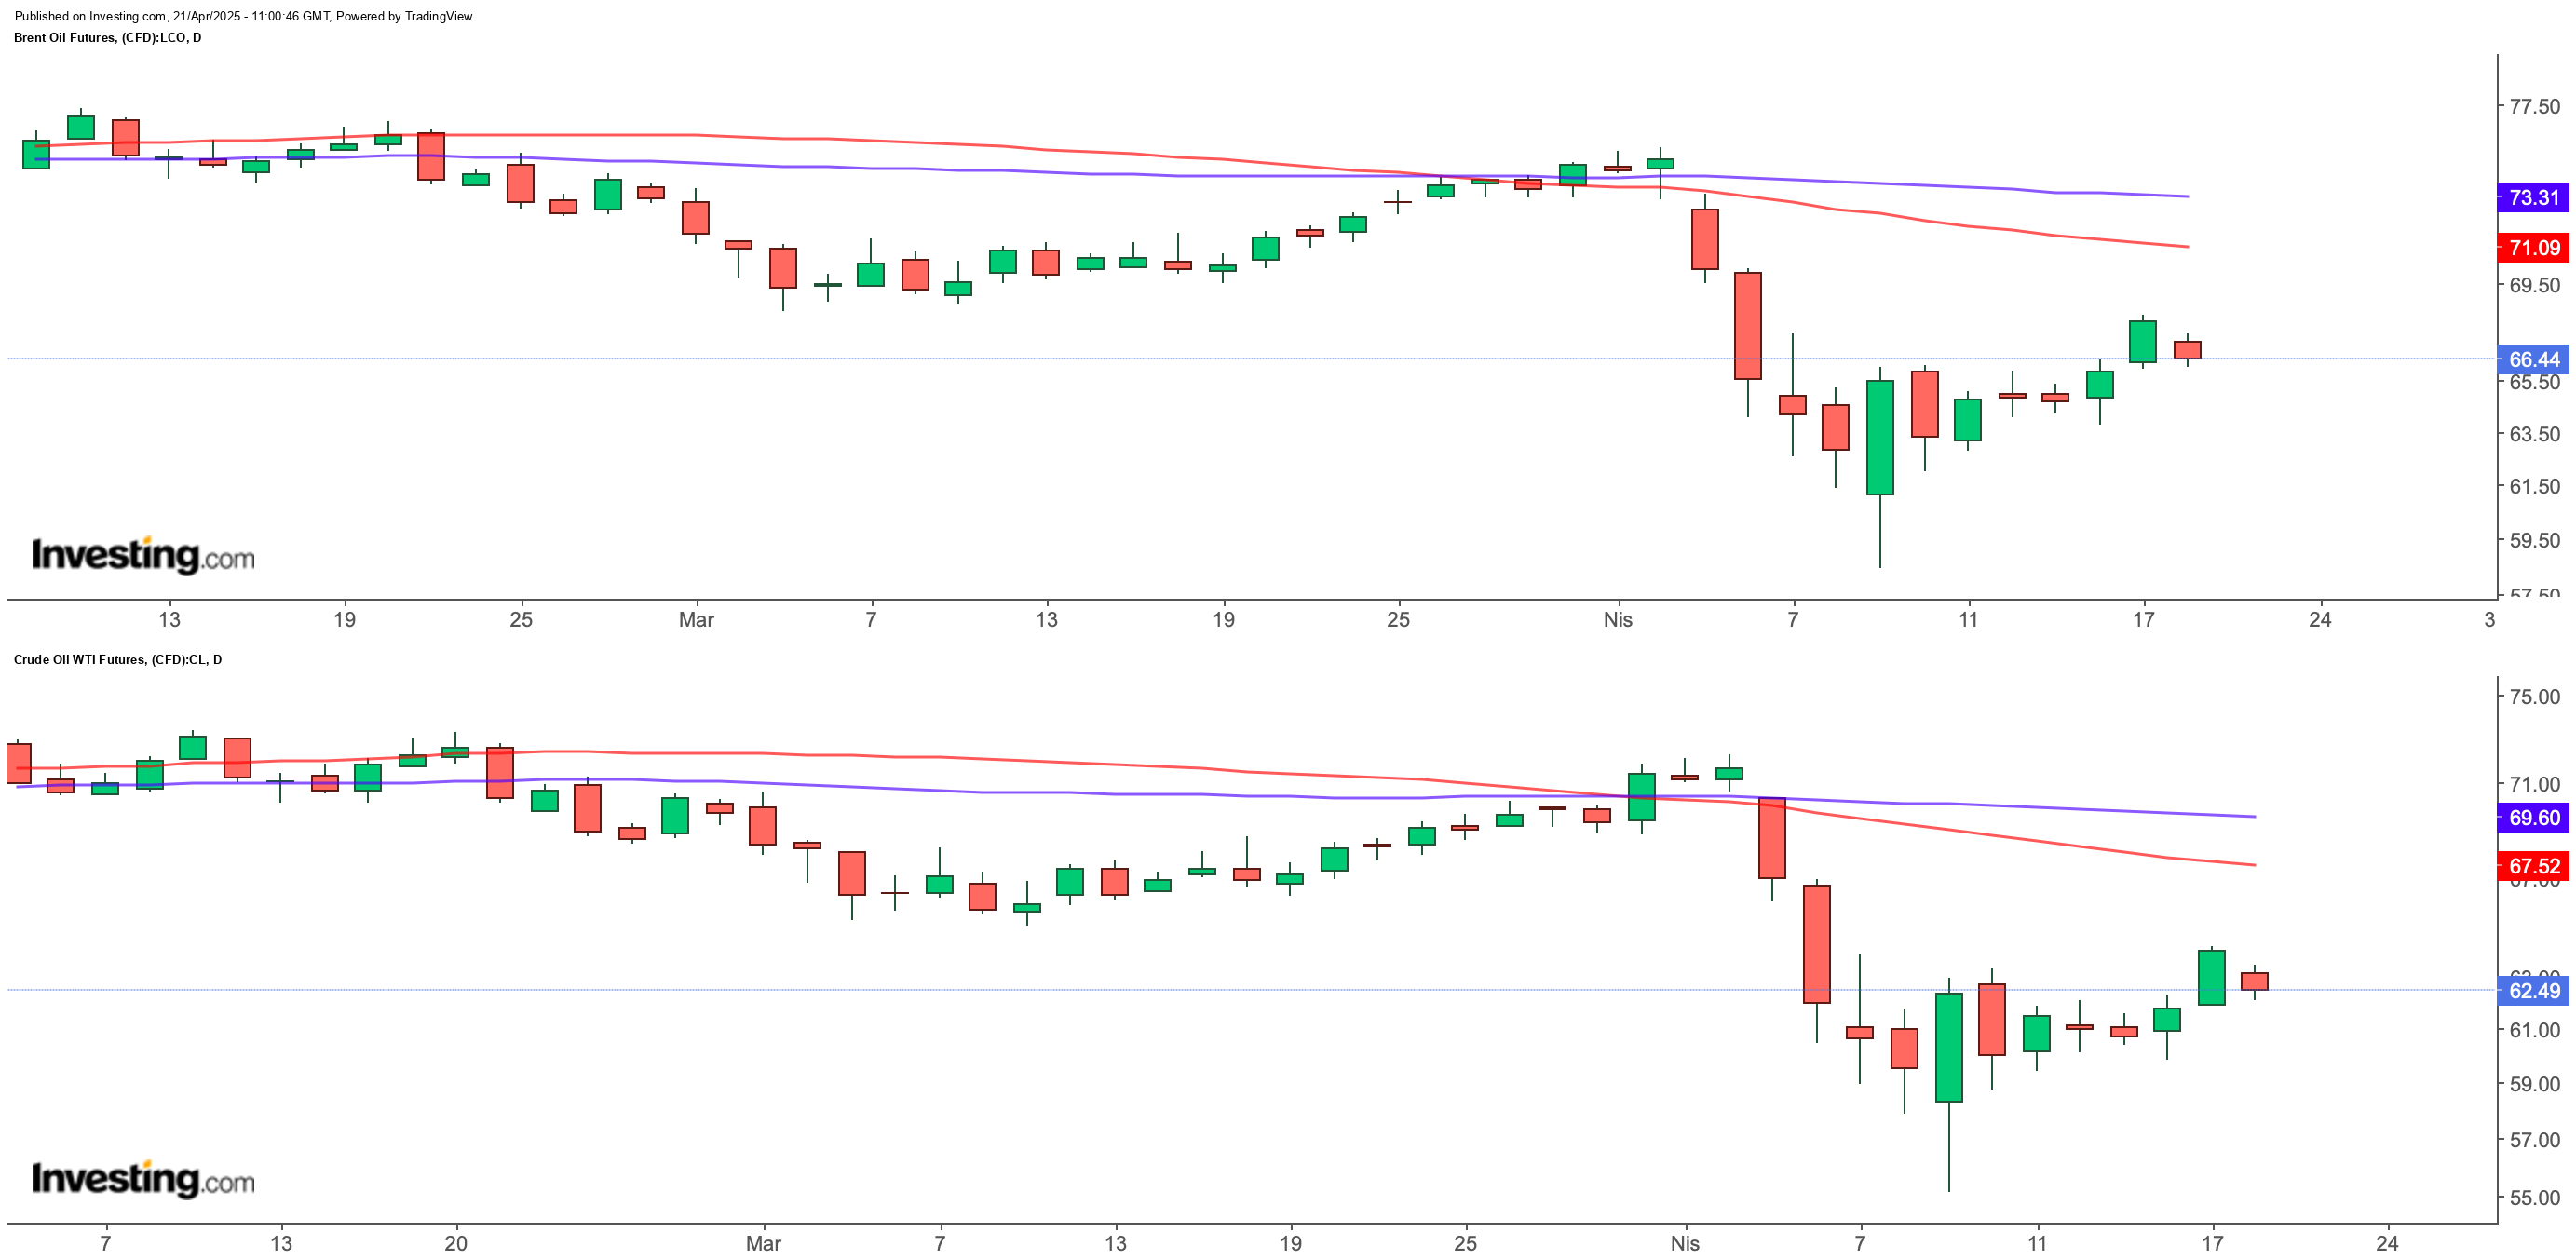Click the 55.00 level on WTI price axis
This screenshot has width=2576, height=1259.
click(x=2534, y=1198)
